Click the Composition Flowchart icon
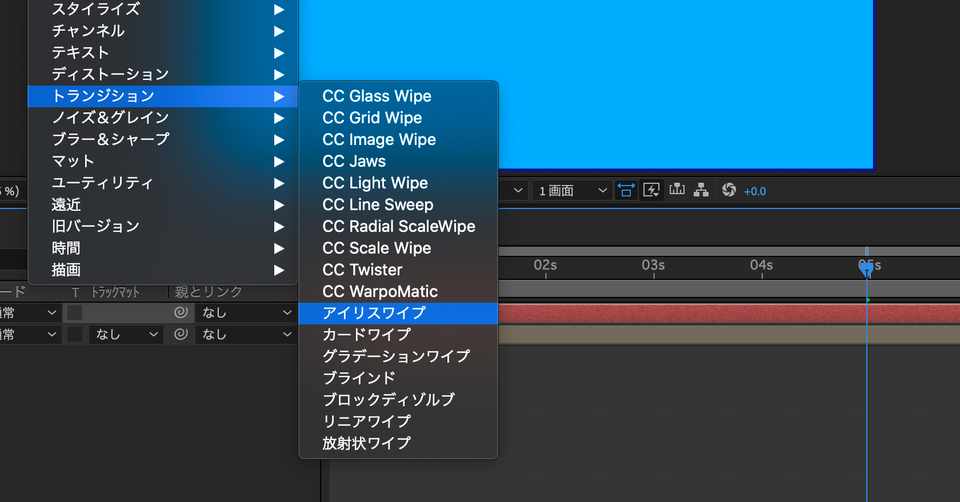The image size is (960, 502). point(702,190)
